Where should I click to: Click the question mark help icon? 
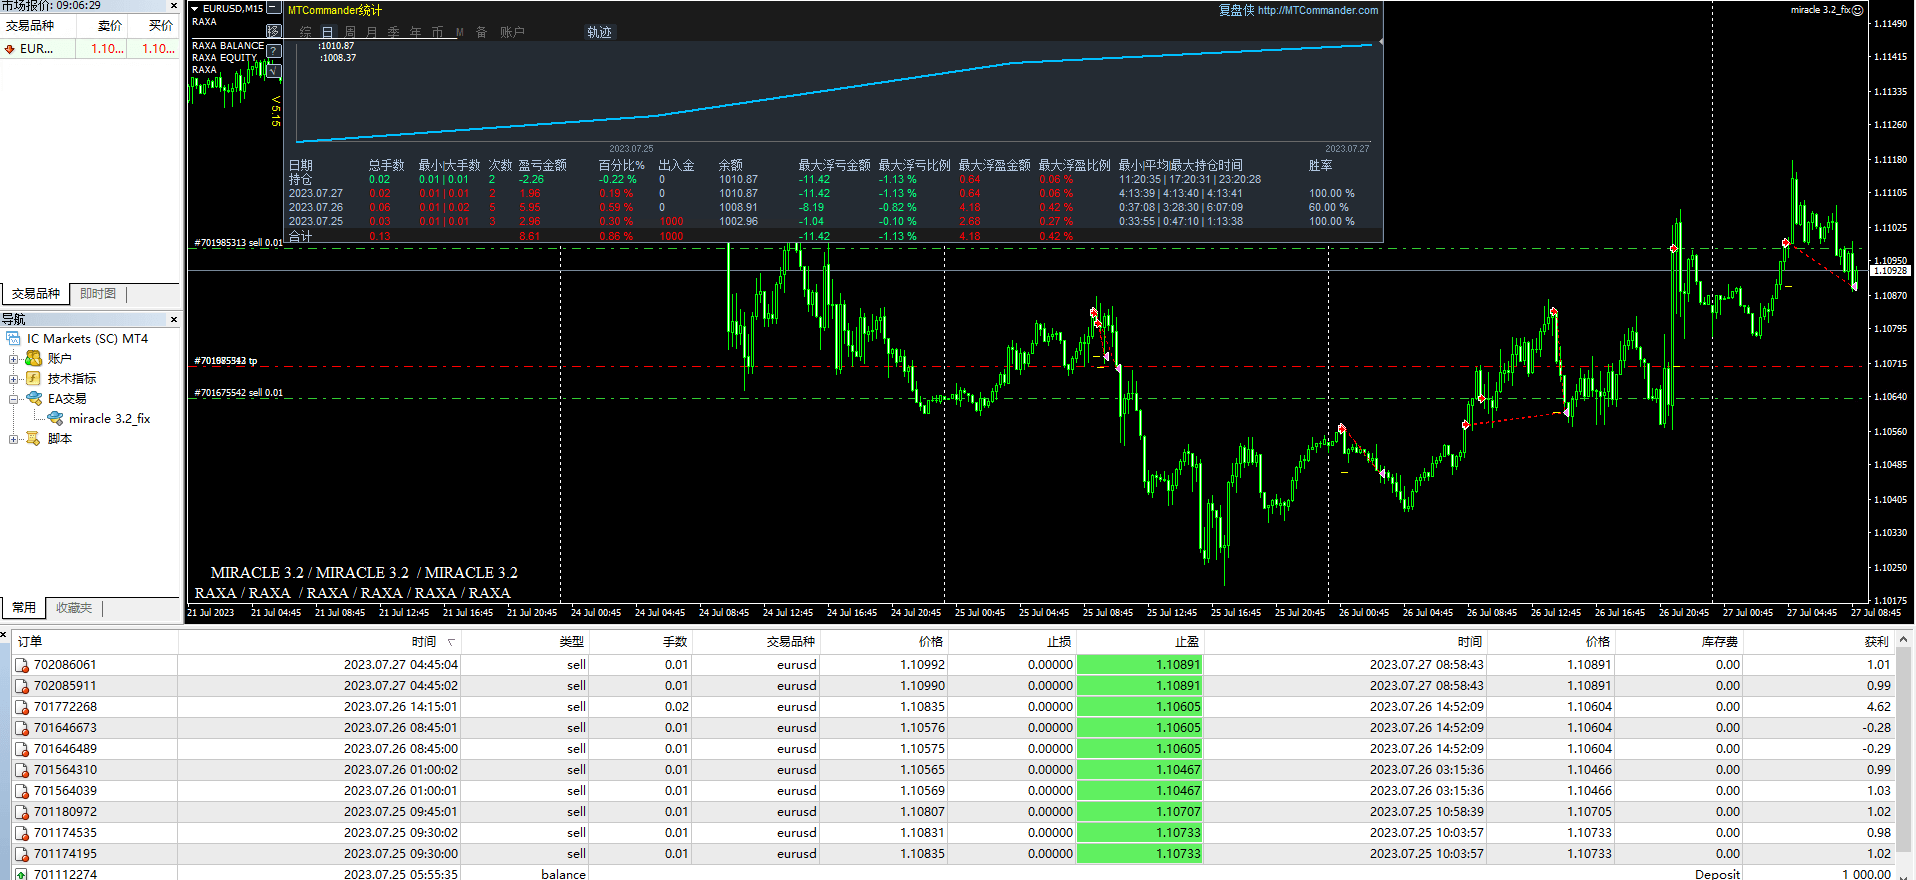274,51
